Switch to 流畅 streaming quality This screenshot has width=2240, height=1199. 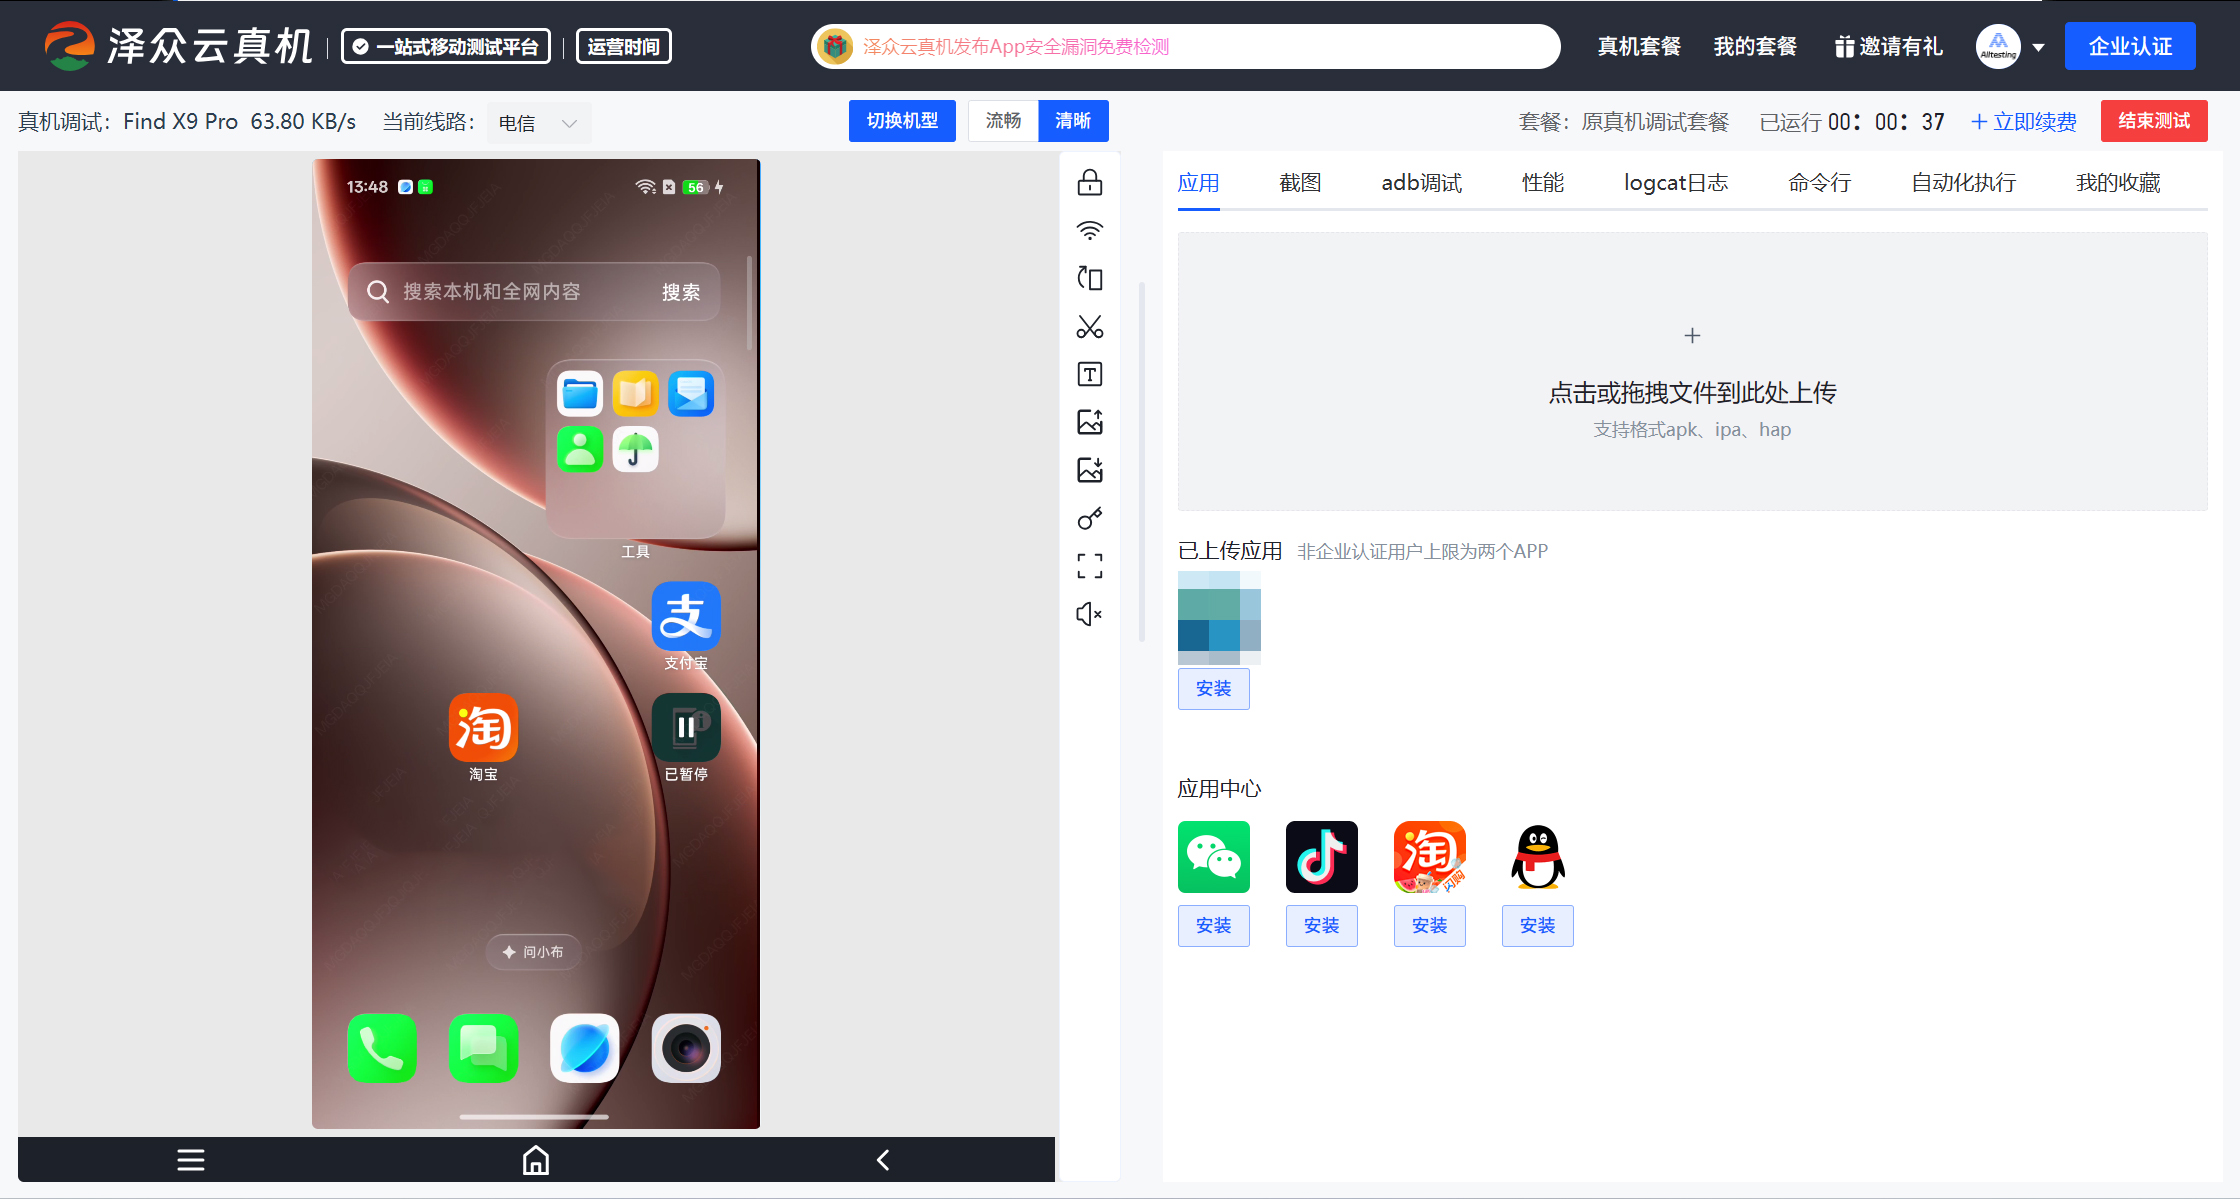pos(1003,121)
